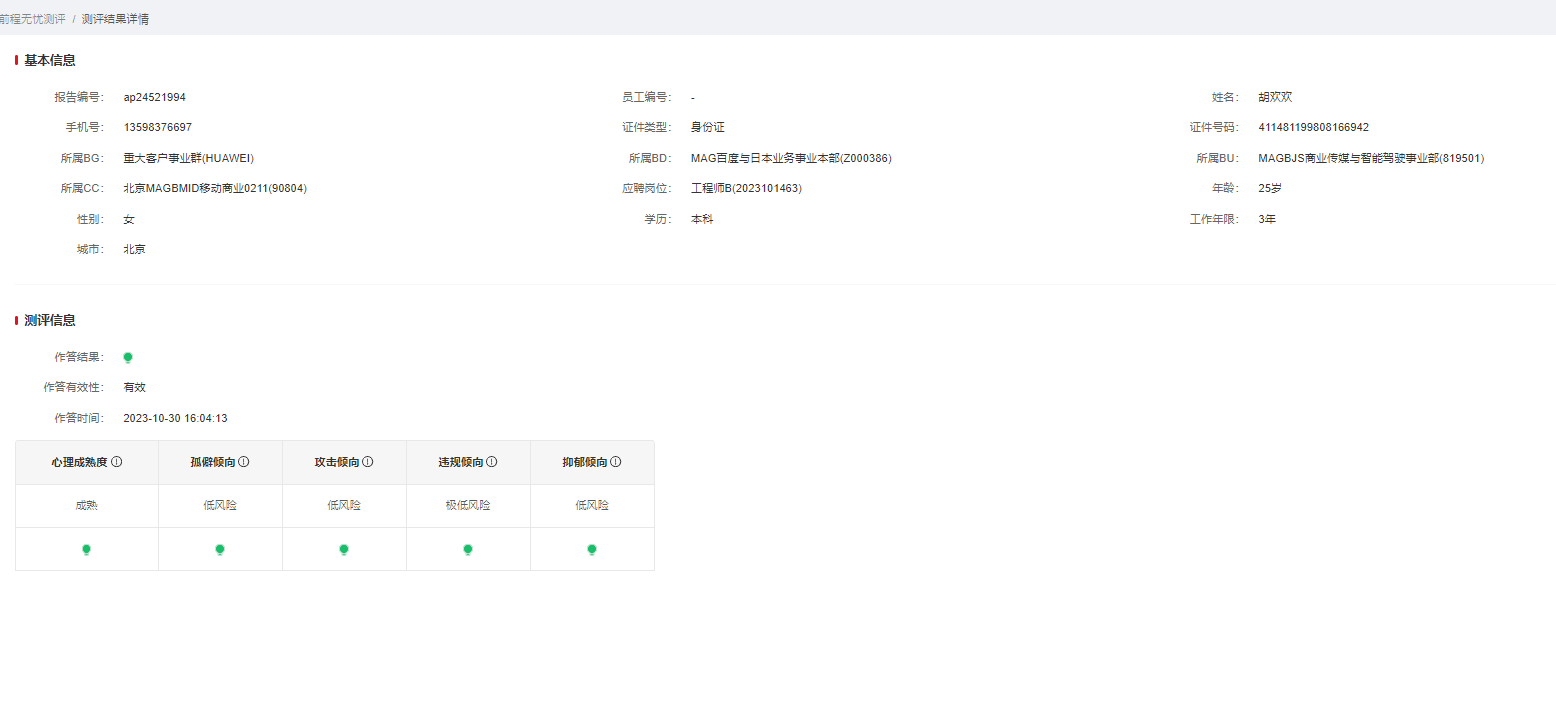
Task: Click info icon next to 违规倾向
Action: coord(492,462)
